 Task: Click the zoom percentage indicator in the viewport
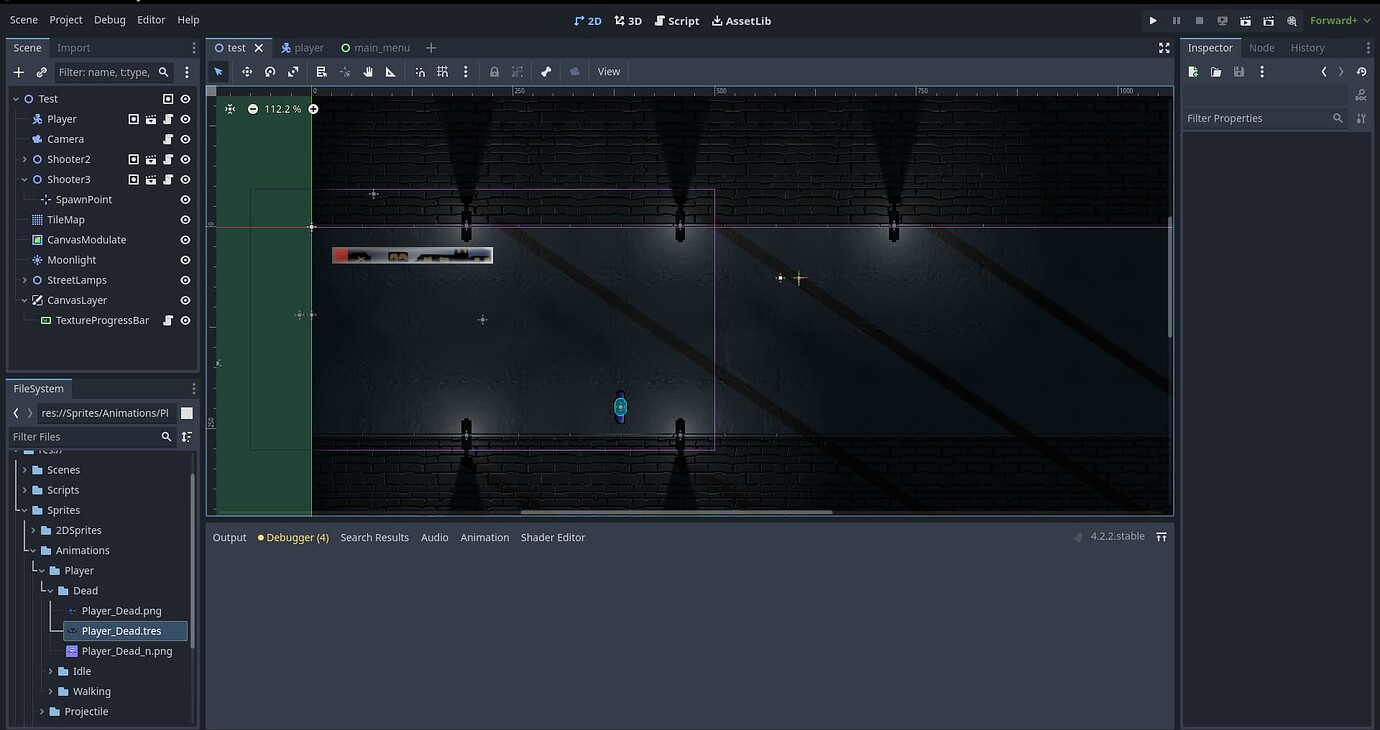(x=282, y=109)
